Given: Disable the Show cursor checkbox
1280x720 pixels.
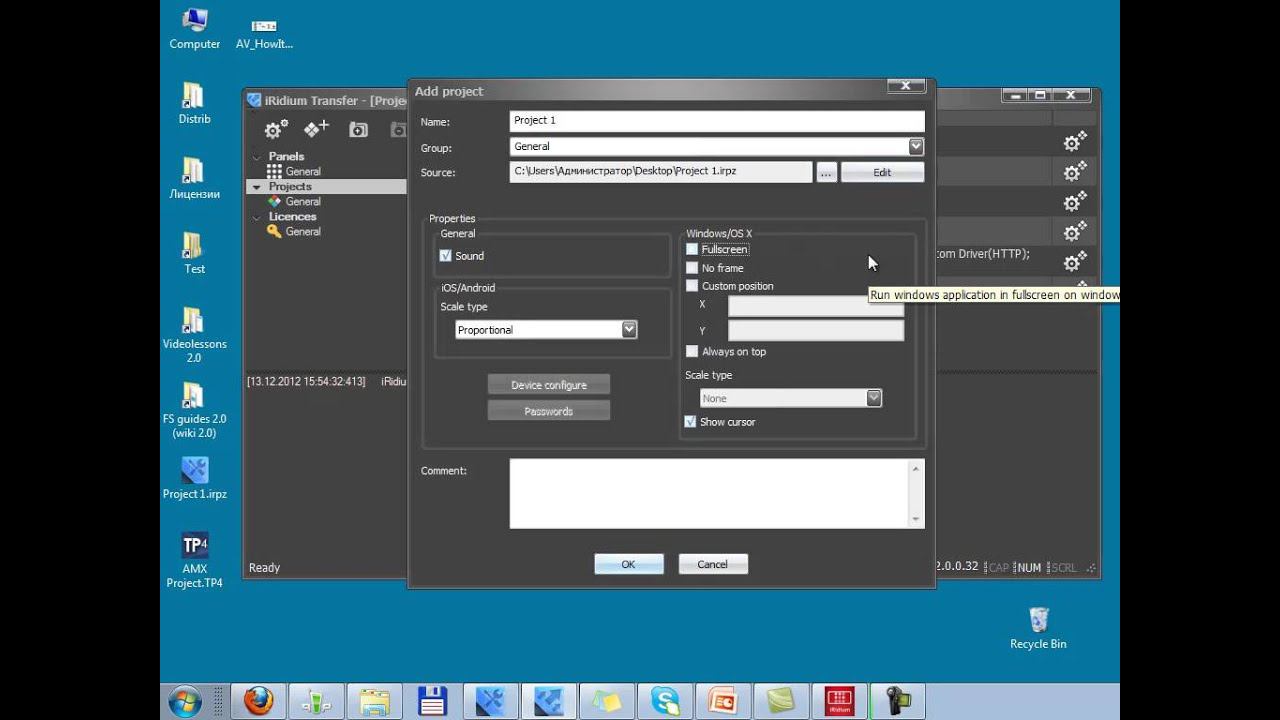Looking at the screenshot, I should (690, 422).
